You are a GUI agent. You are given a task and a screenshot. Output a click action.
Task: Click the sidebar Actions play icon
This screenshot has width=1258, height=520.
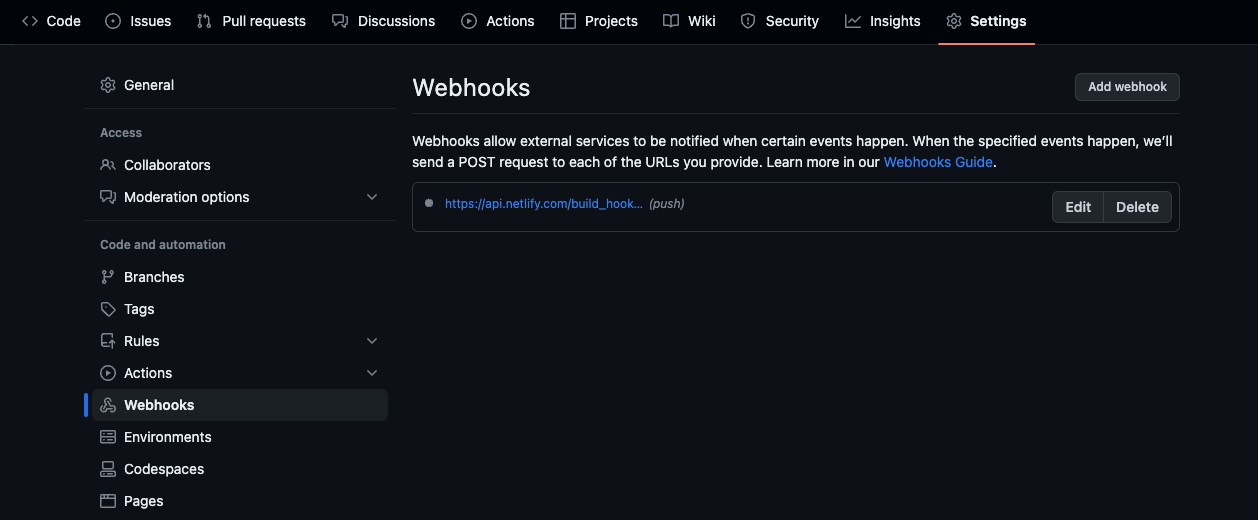[108, 373]
